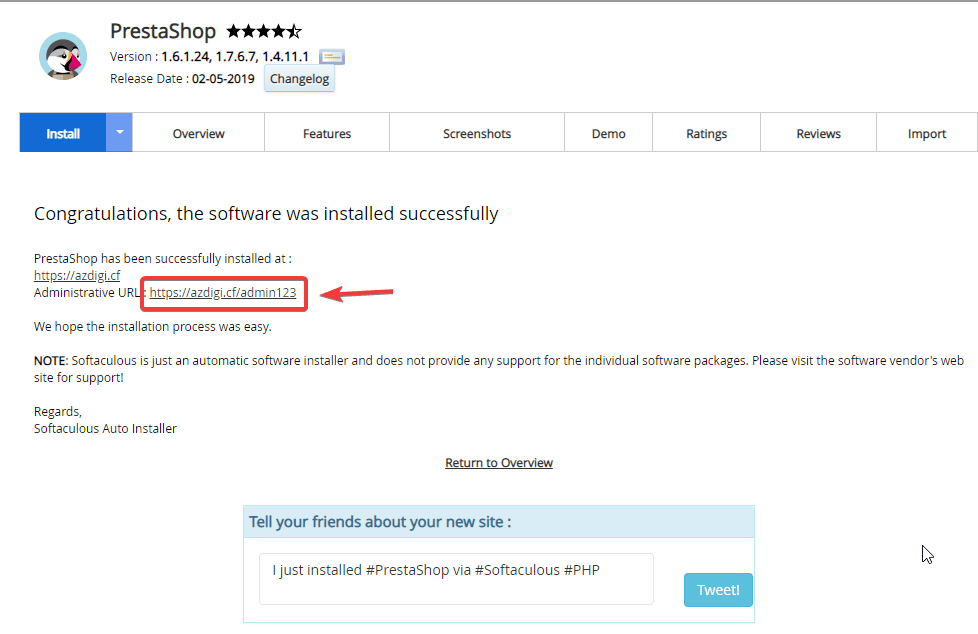View the Screenshots tab
Viewport: 978px width, 634px height.
tap(477, 133)
